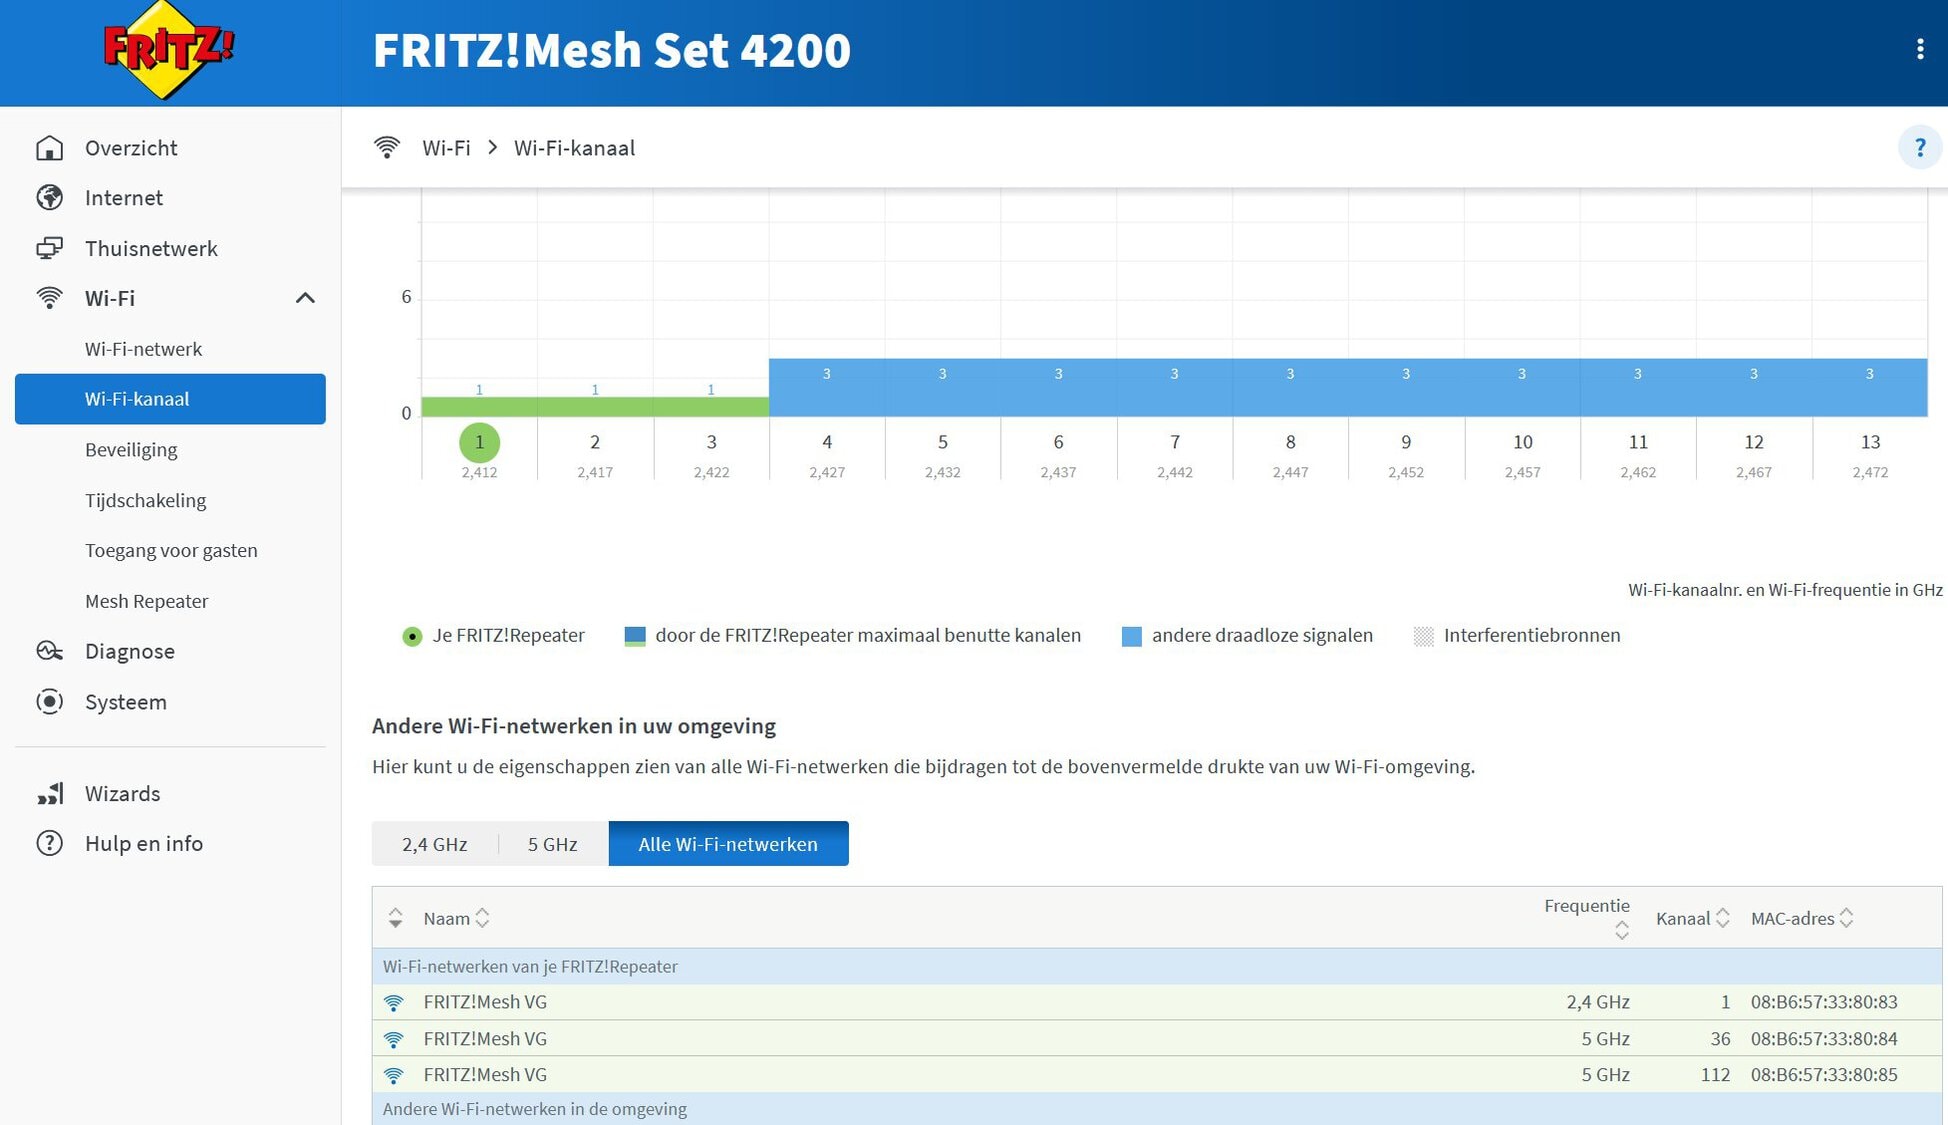The image size is (1948, 1125).
Task: Sort table by Kanaal column arrows
Action: click(x=1722, y=918)
